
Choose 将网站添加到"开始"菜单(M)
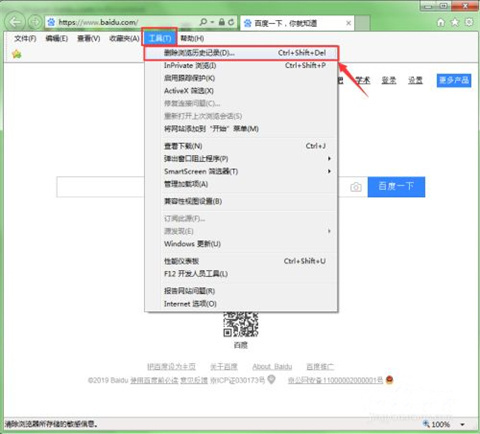point(241,129)
